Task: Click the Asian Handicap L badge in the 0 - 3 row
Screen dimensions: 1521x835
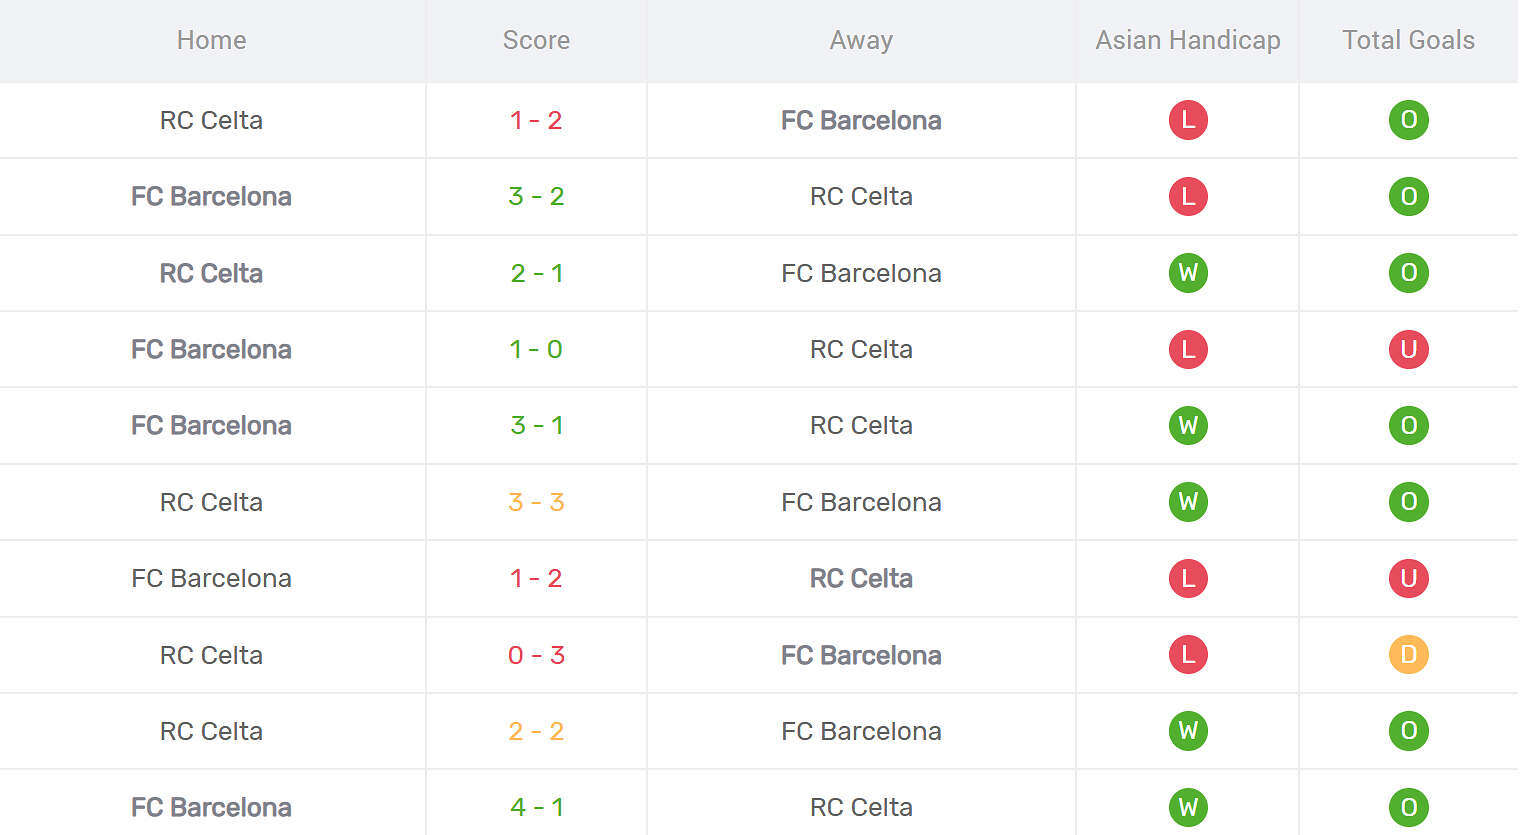Action: 1188,655
